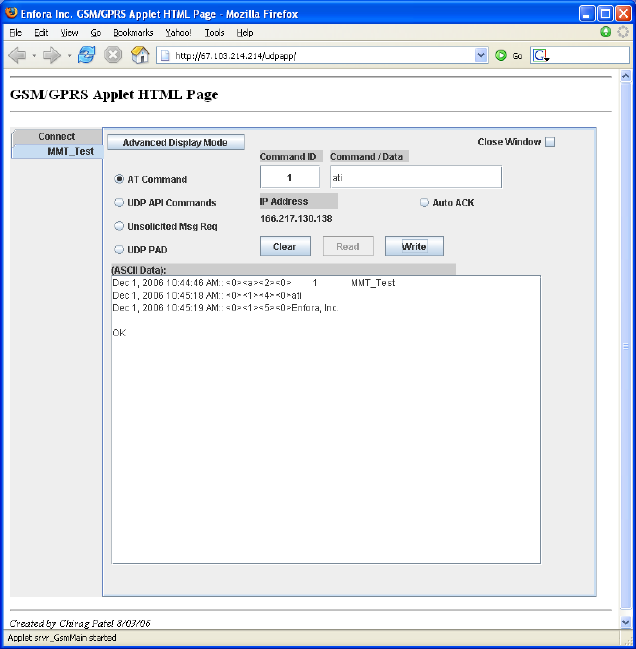Click the Write button
636x649 pixels.
pyautogui.click(x=414, y=246)
